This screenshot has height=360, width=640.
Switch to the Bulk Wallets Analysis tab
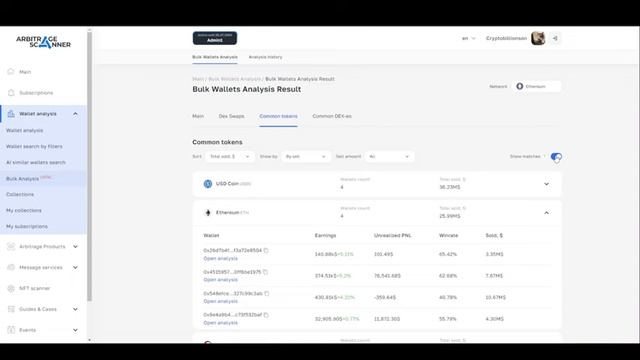pyautogui.click(x=215, y=57)
